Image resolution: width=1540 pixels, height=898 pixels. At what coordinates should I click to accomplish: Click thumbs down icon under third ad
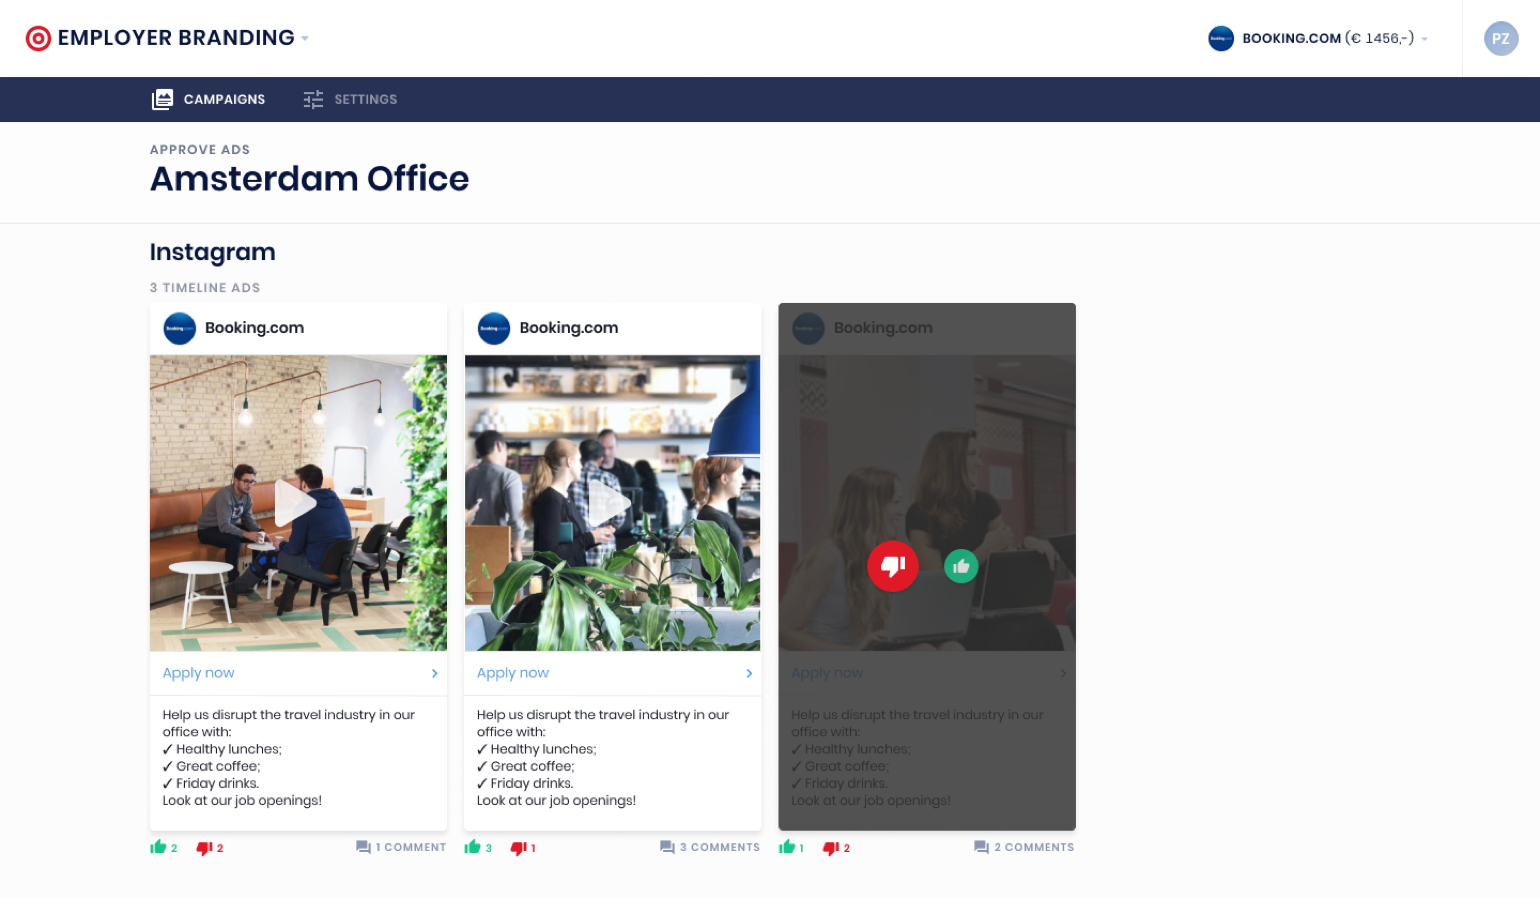831,848
